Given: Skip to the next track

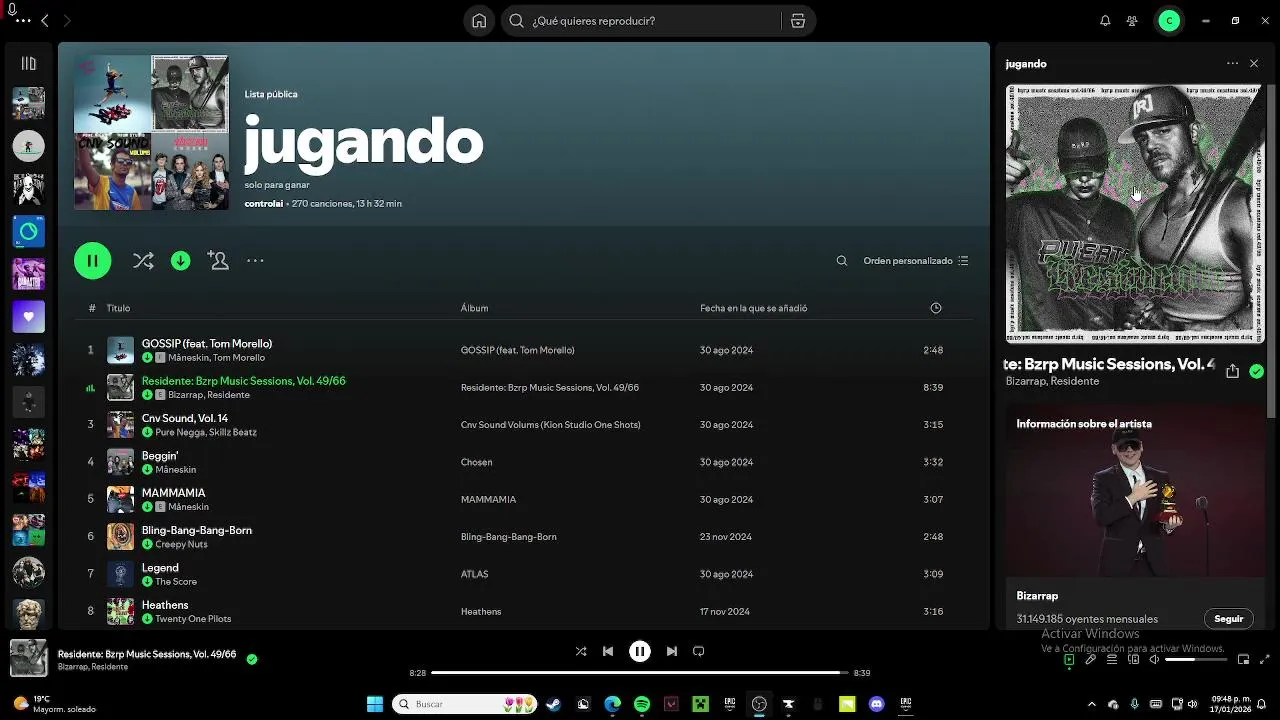Looking at the screenshot, I should coord(672,651).
